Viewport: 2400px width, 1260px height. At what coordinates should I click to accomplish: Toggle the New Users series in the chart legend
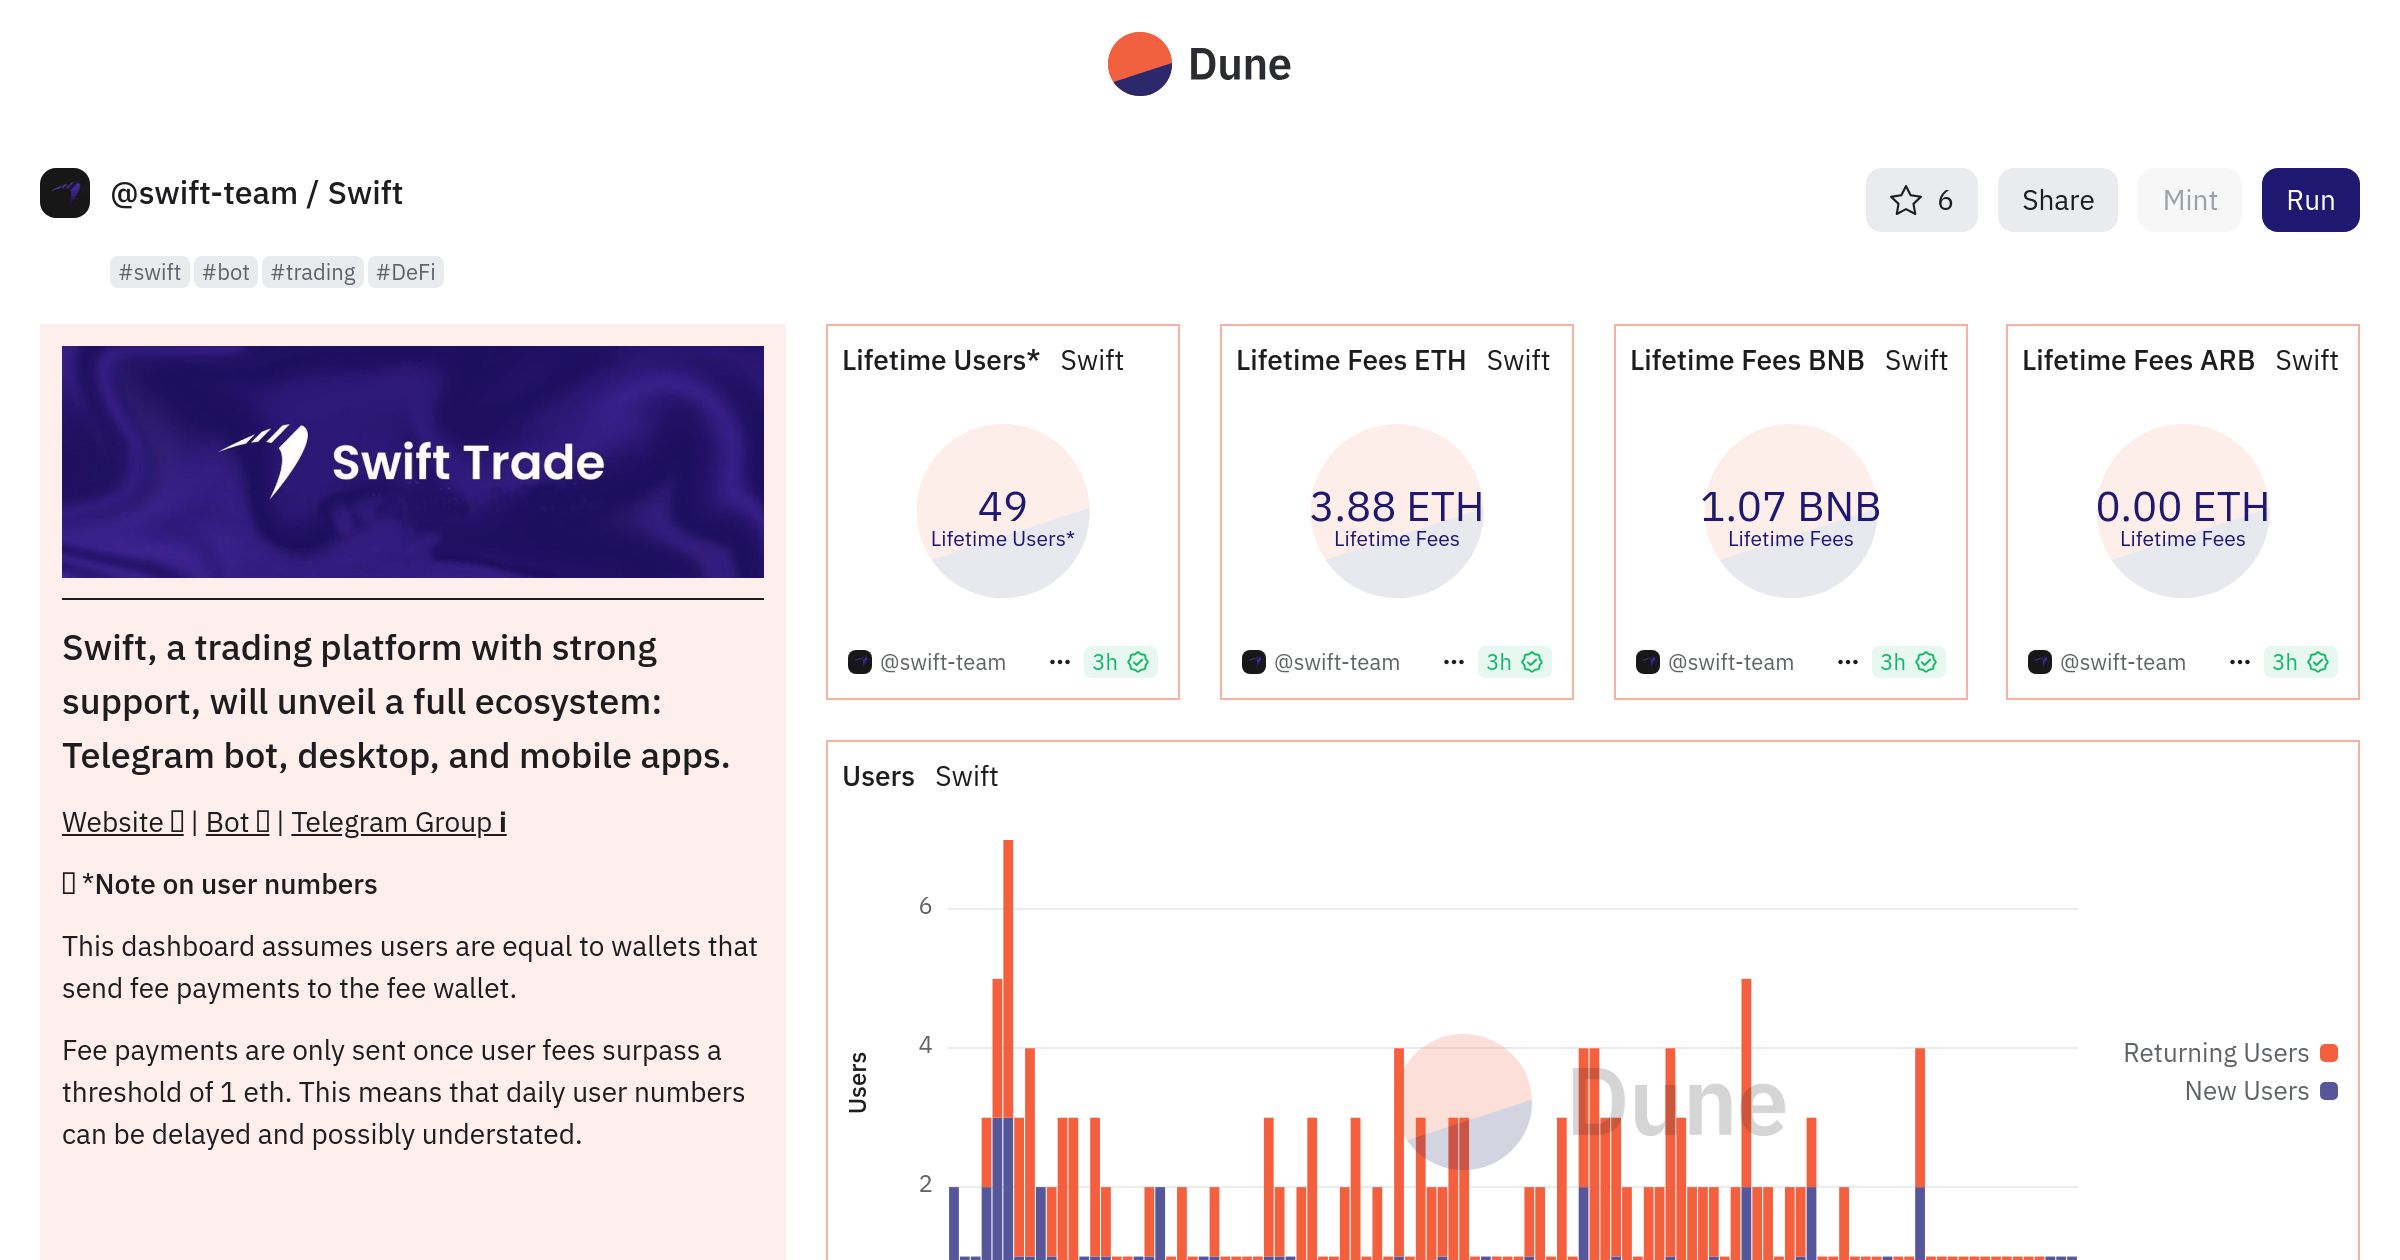pos(2246,1091)
